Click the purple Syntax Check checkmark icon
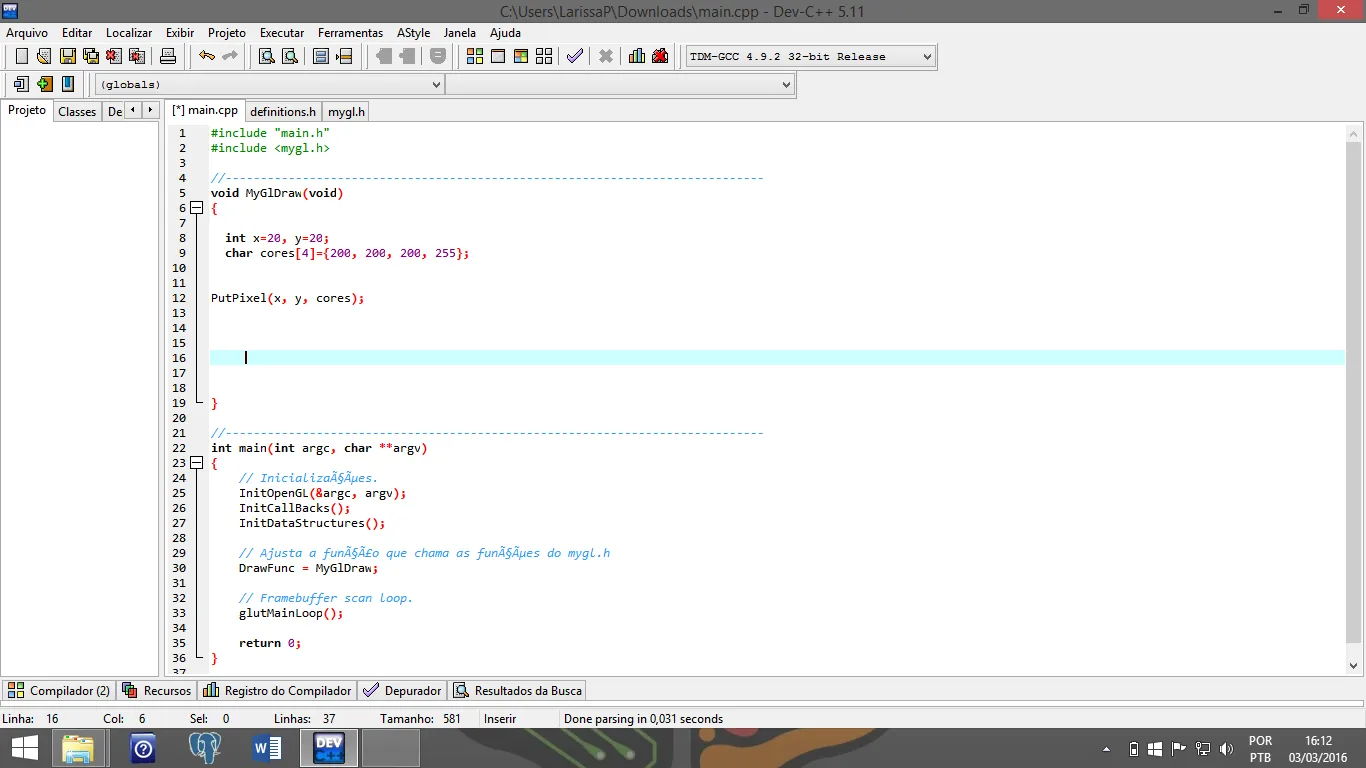Image resolution: width=1366 pixels, height=768 pixels. point(574,56)
